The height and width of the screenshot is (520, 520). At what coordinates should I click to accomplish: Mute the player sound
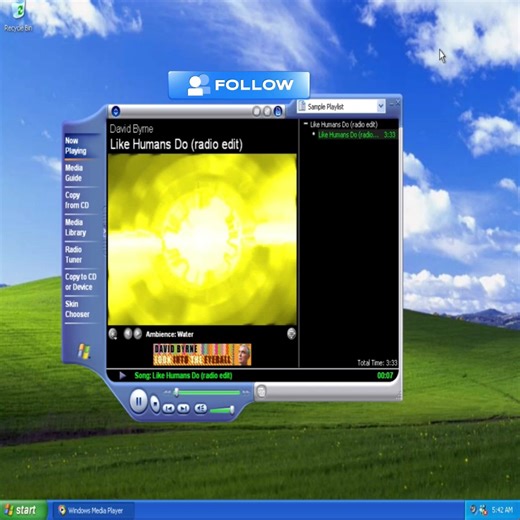point(201,408)
